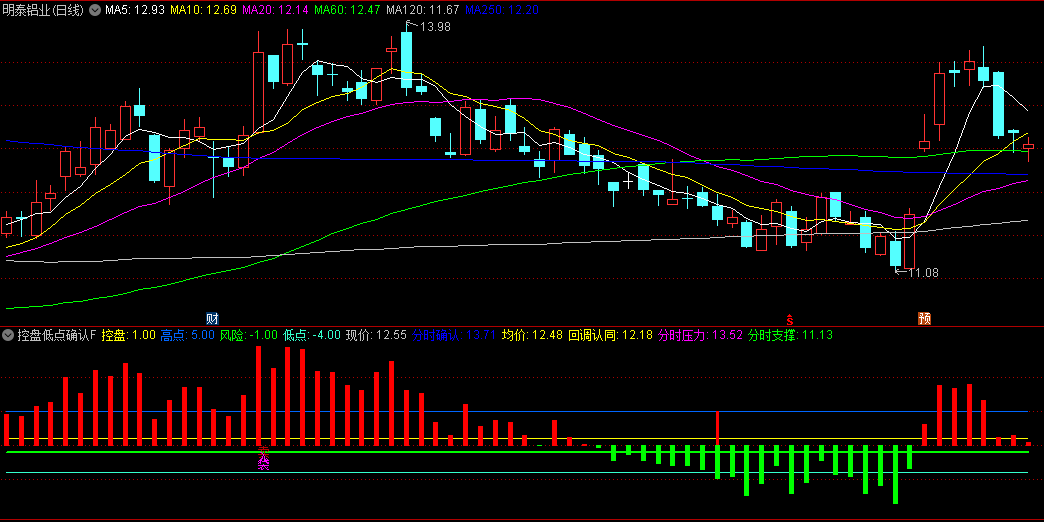Click the 财 financial marker icon
The height and width of the screenshot is (522, 1044).
coord(213,318)
